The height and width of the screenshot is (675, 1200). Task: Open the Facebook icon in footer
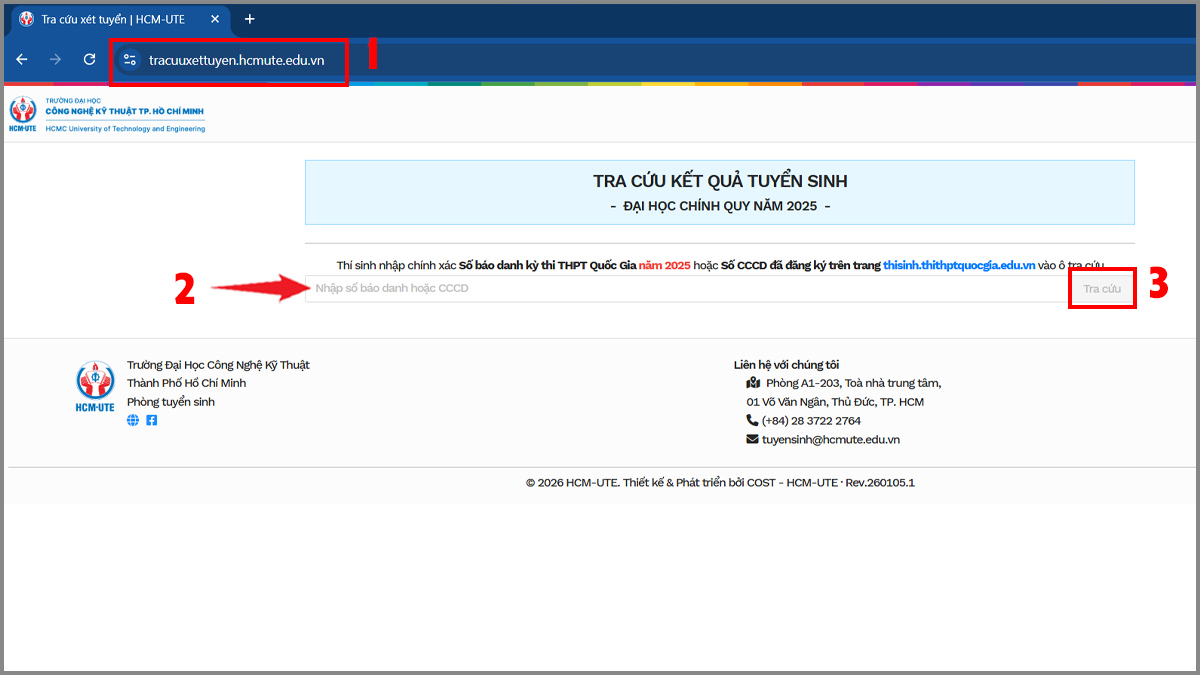tap(152, 420)
